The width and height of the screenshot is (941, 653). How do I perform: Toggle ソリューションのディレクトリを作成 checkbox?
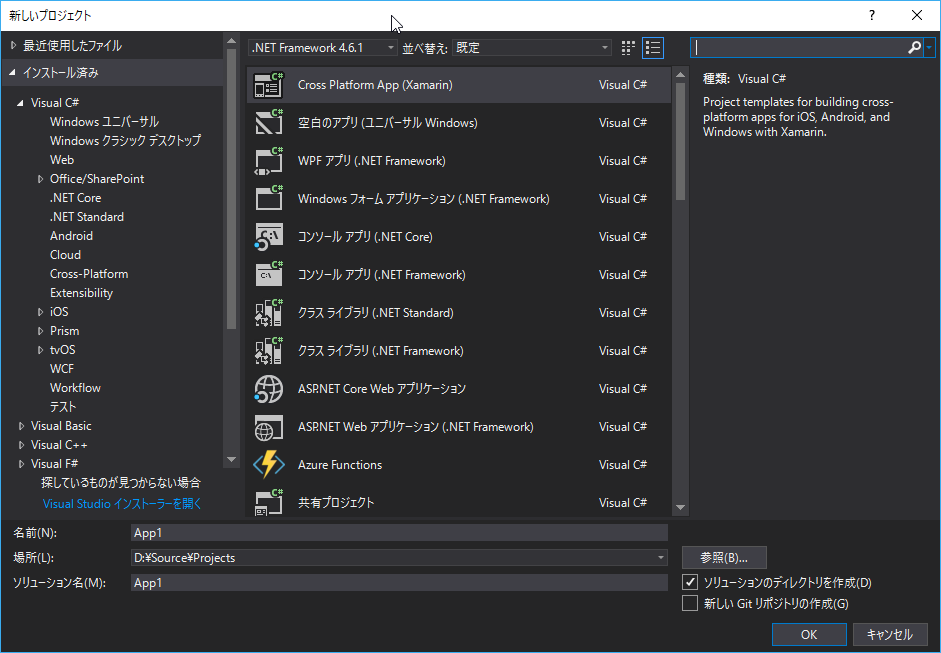tap(690, 582)
